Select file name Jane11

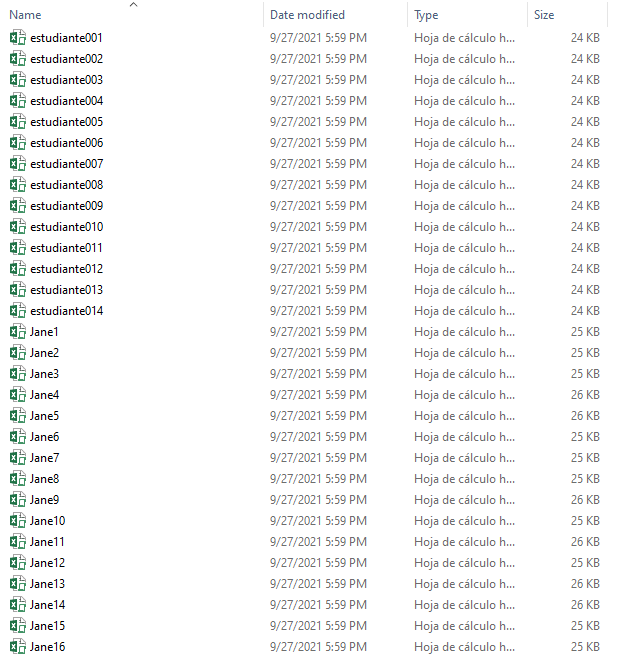(x=47, y=542)
